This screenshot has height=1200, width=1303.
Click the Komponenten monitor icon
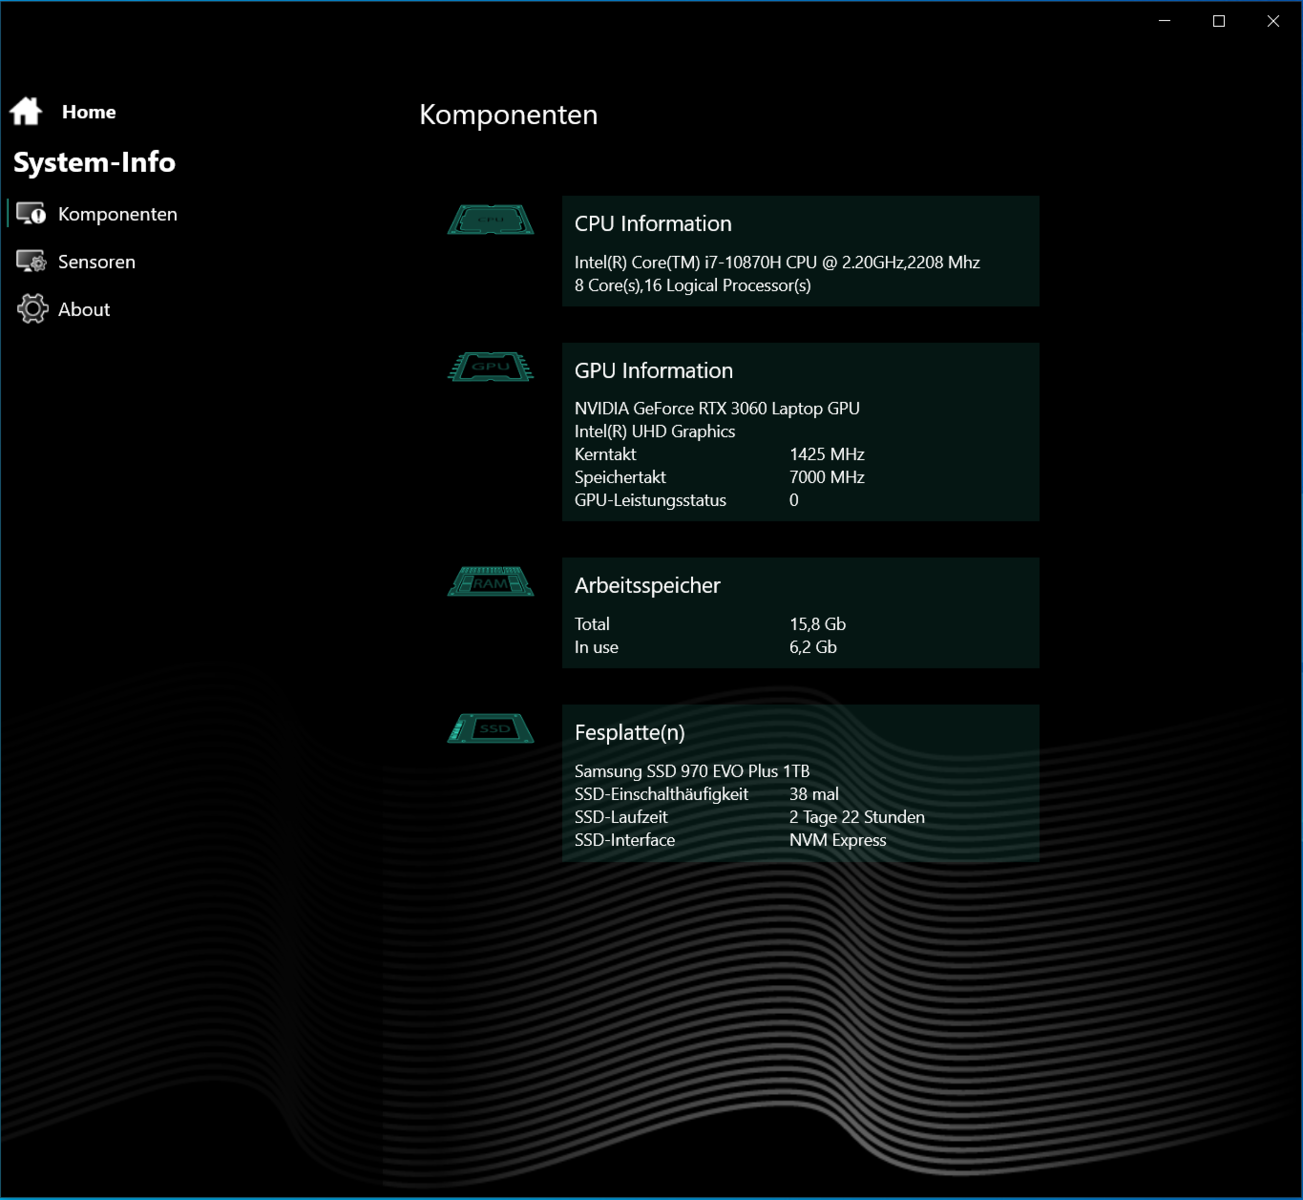coord(31,214)
